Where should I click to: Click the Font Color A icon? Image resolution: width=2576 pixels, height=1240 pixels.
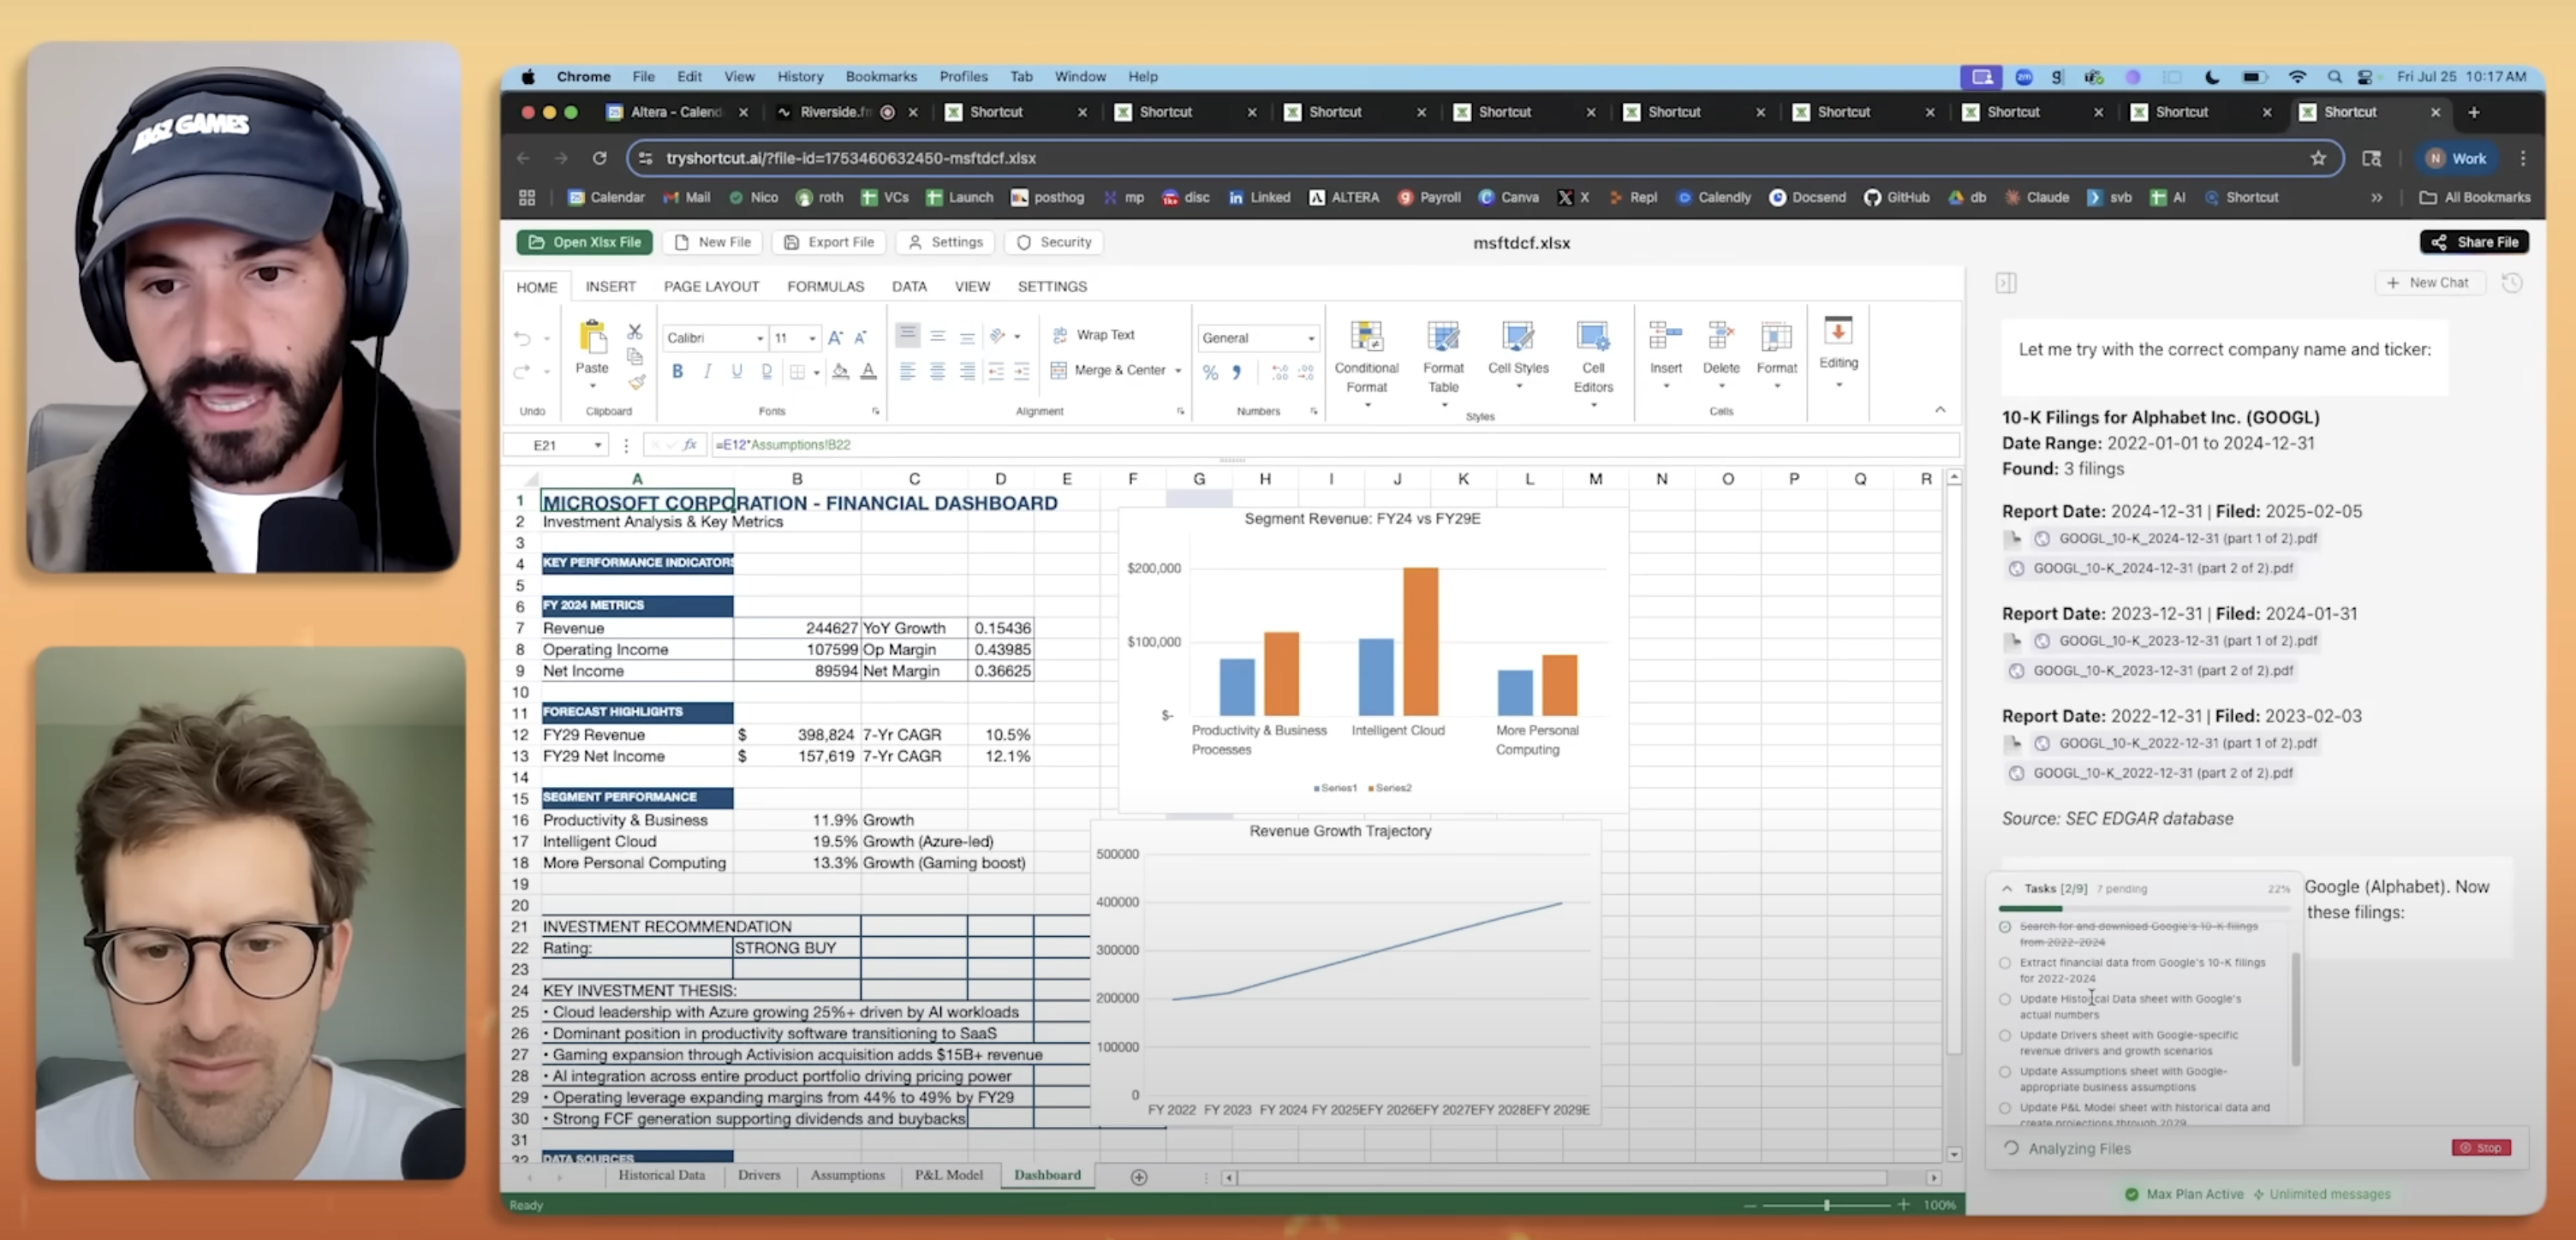pos(869,371)
